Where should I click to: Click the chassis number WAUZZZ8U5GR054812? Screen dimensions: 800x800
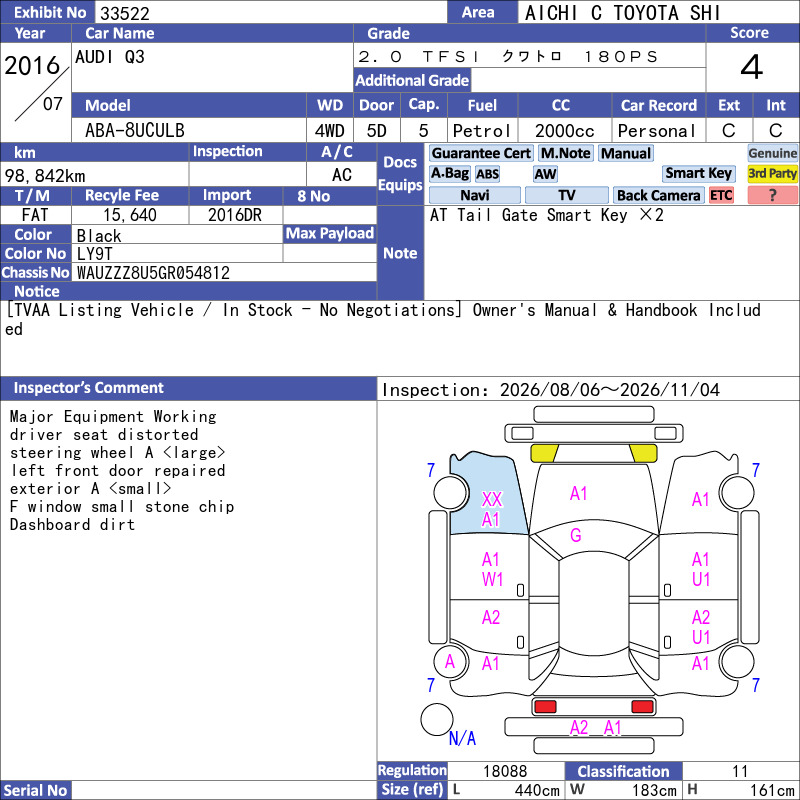click(x=153, y=273)
